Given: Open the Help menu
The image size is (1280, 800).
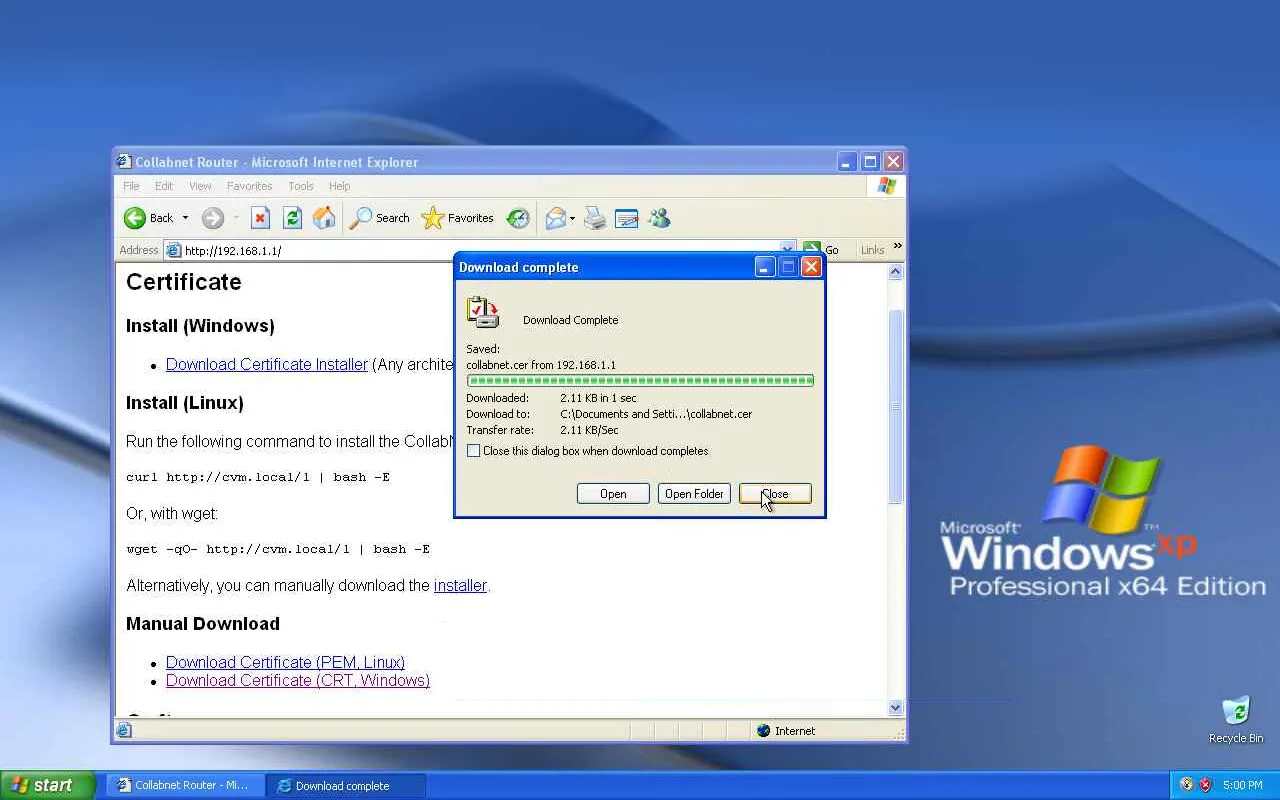Looking at the screenshot, I should pos(340,186).
